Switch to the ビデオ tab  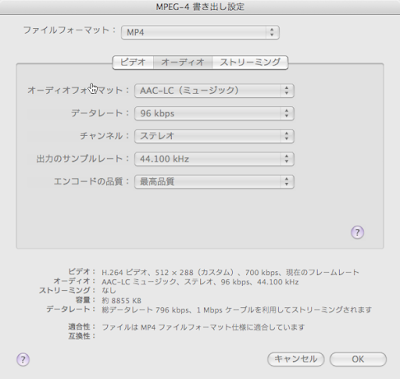pyautogui.click(x=133, y=62)
